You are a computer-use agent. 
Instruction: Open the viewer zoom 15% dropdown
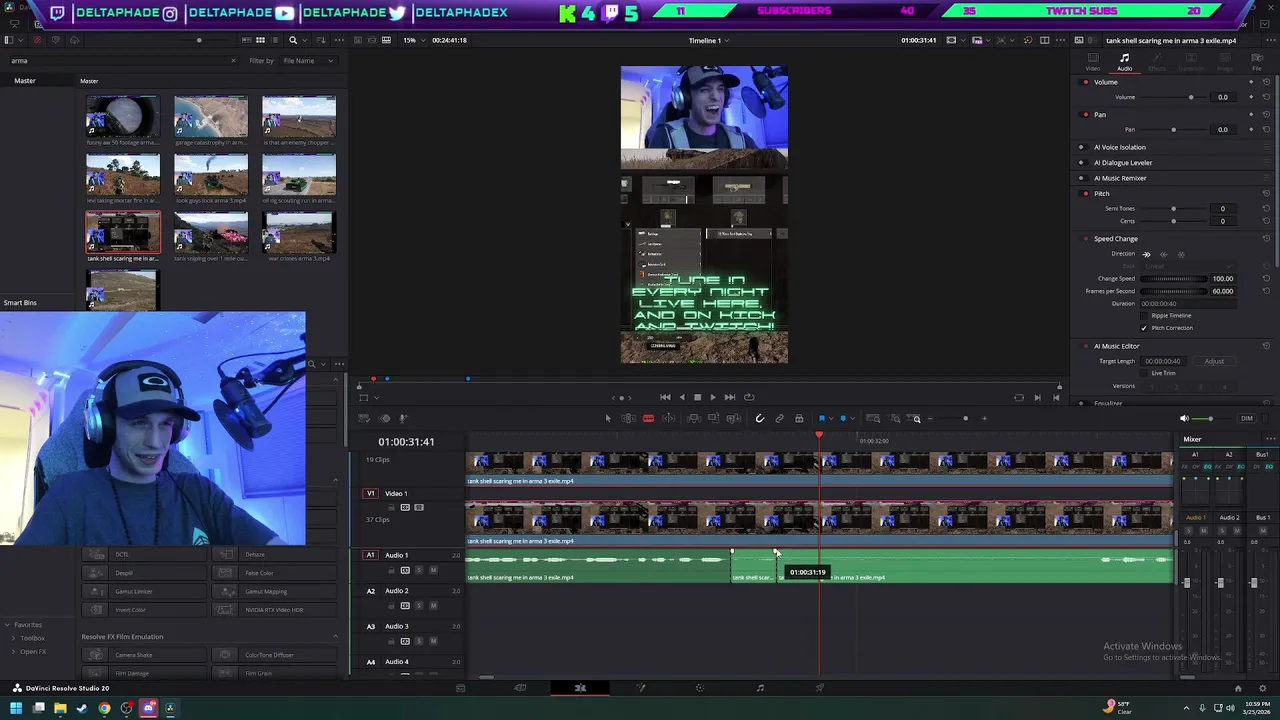click(x=412, y=40)
